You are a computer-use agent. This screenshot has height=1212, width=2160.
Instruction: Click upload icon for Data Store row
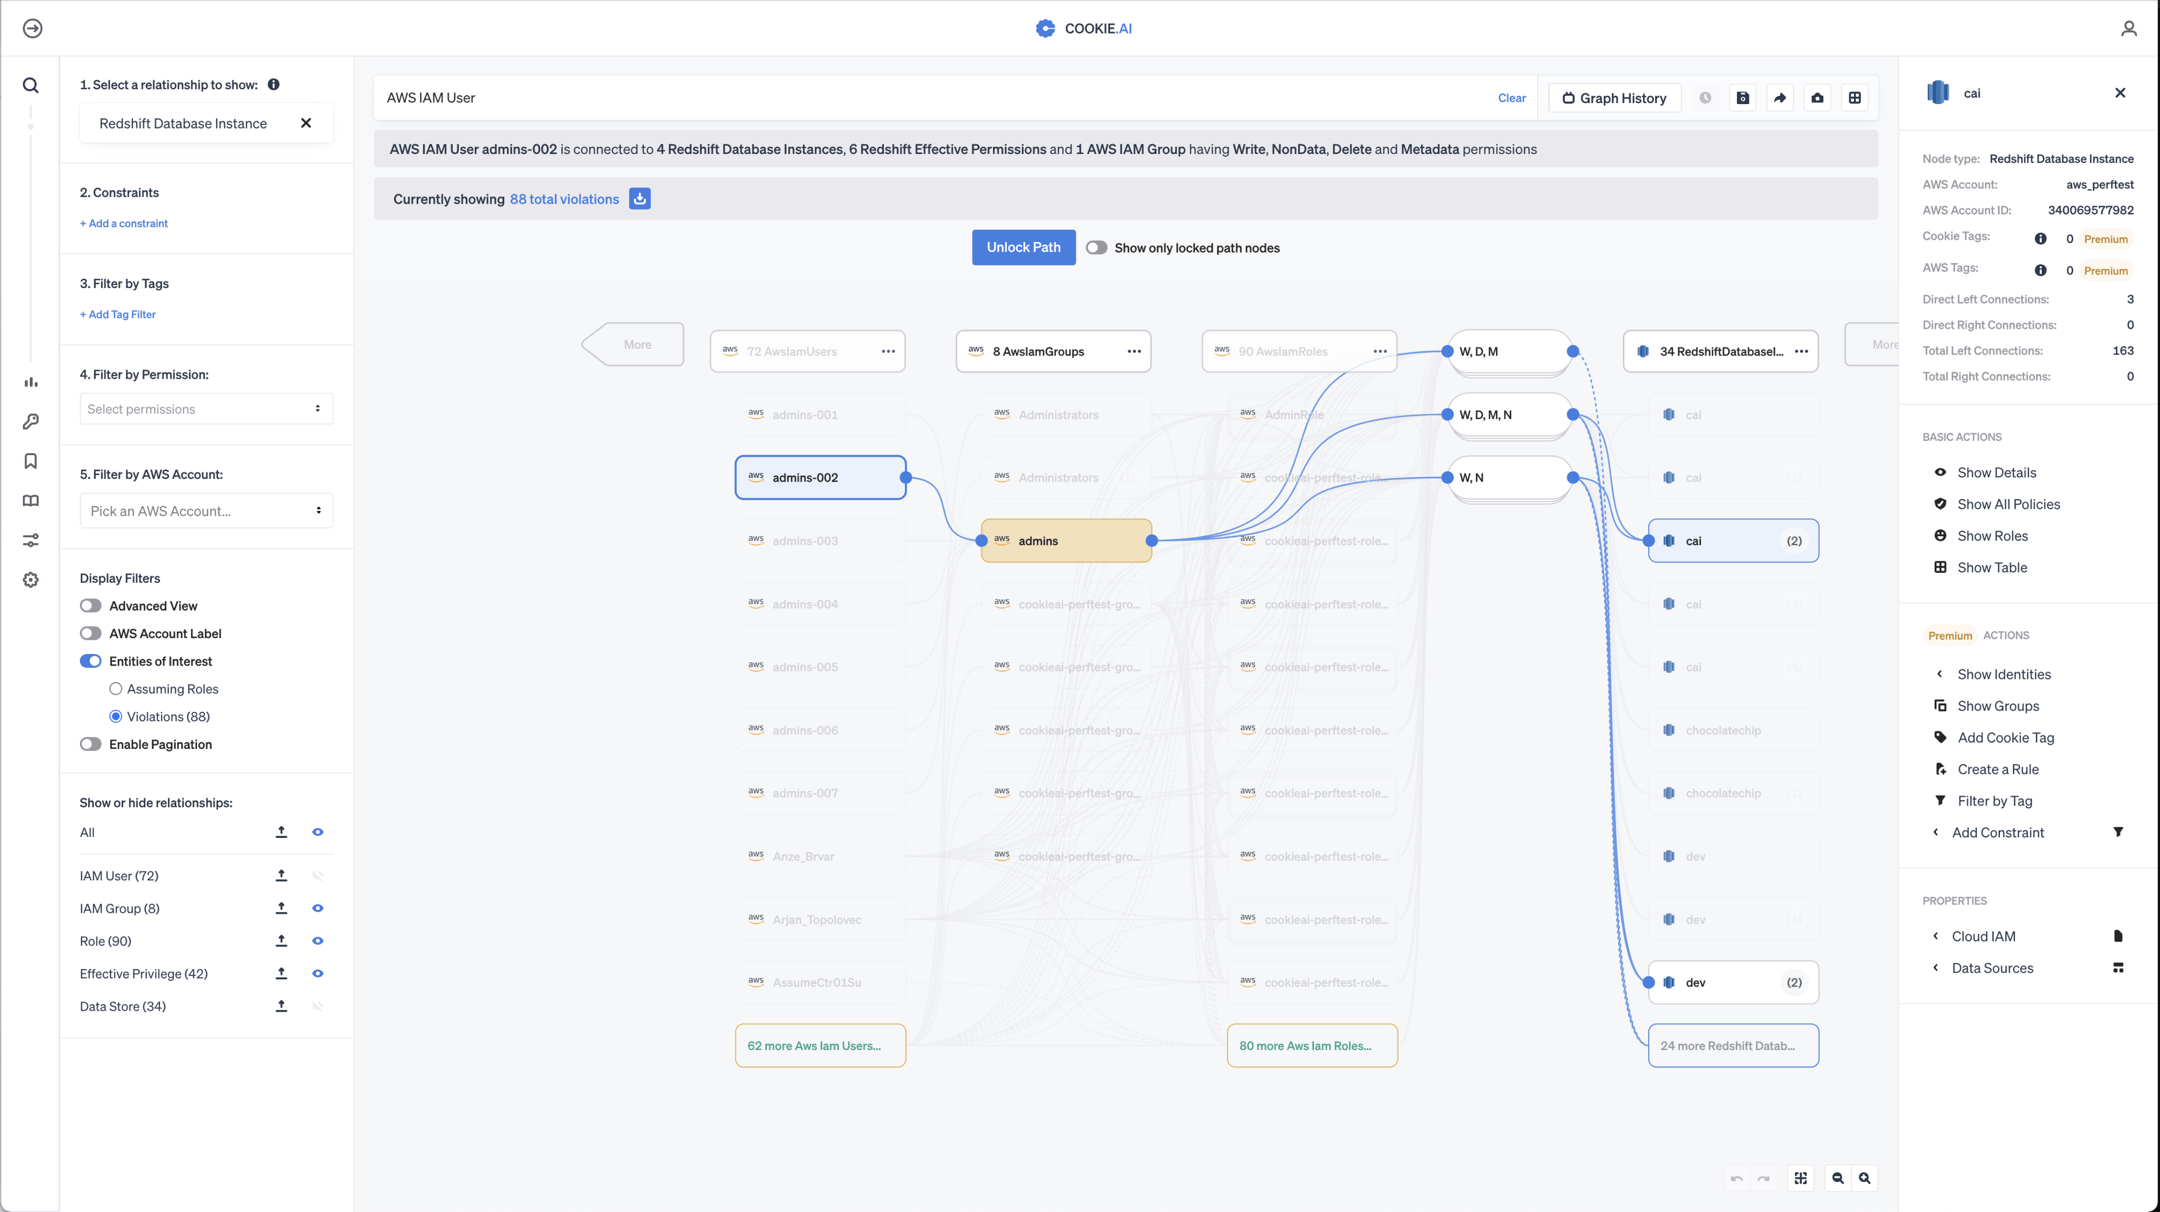(281, 1006)
